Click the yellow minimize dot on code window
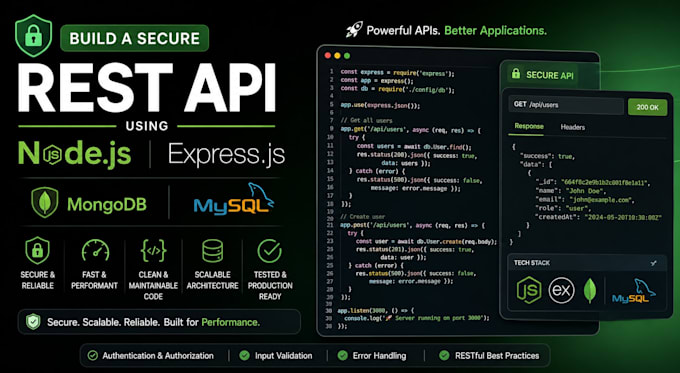680x373 pixels. click(x=337, y=56)
